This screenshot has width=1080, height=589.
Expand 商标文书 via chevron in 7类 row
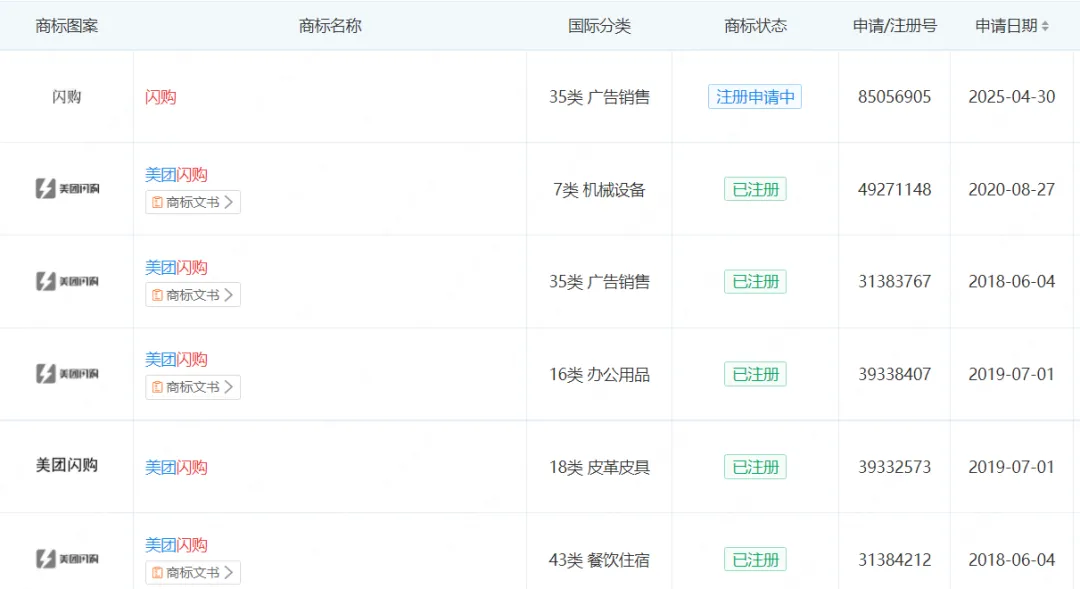pyautogui.click(x=230, y=202)
